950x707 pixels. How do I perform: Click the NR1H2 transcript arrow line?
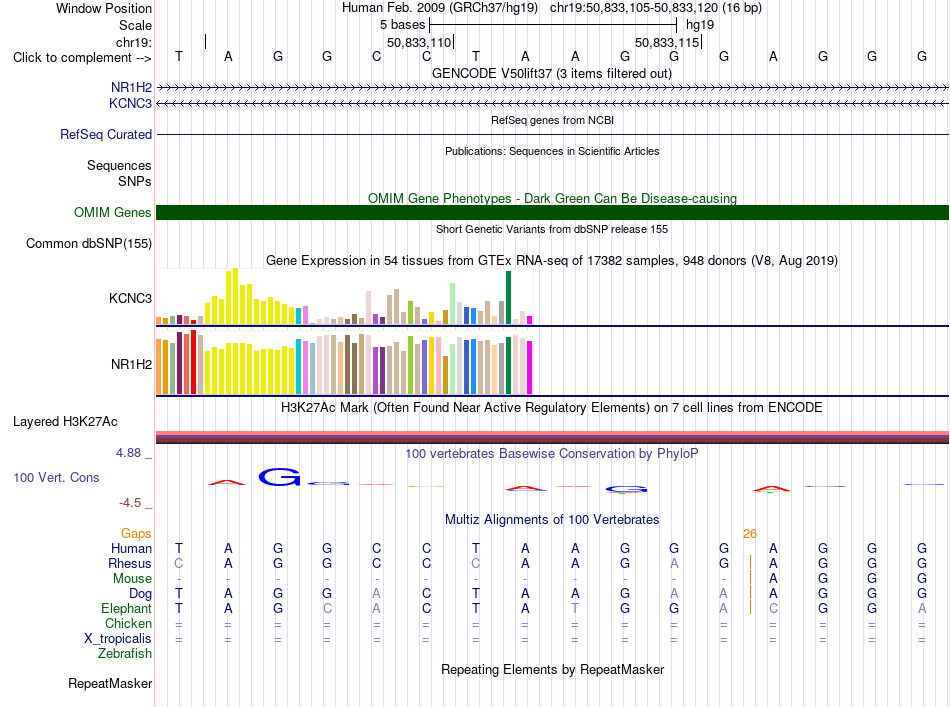pyautogui.click(x=552, y=88)
